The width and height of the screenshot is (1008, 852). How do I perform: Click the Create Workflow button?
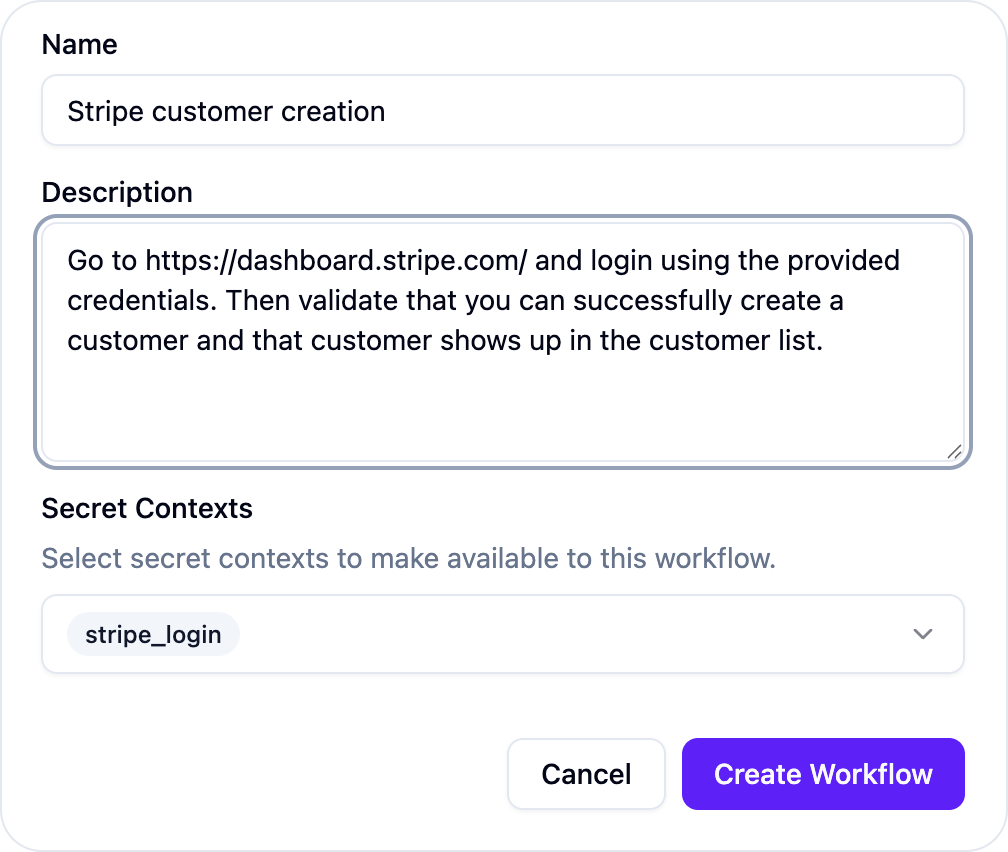(x=822, y=773)
